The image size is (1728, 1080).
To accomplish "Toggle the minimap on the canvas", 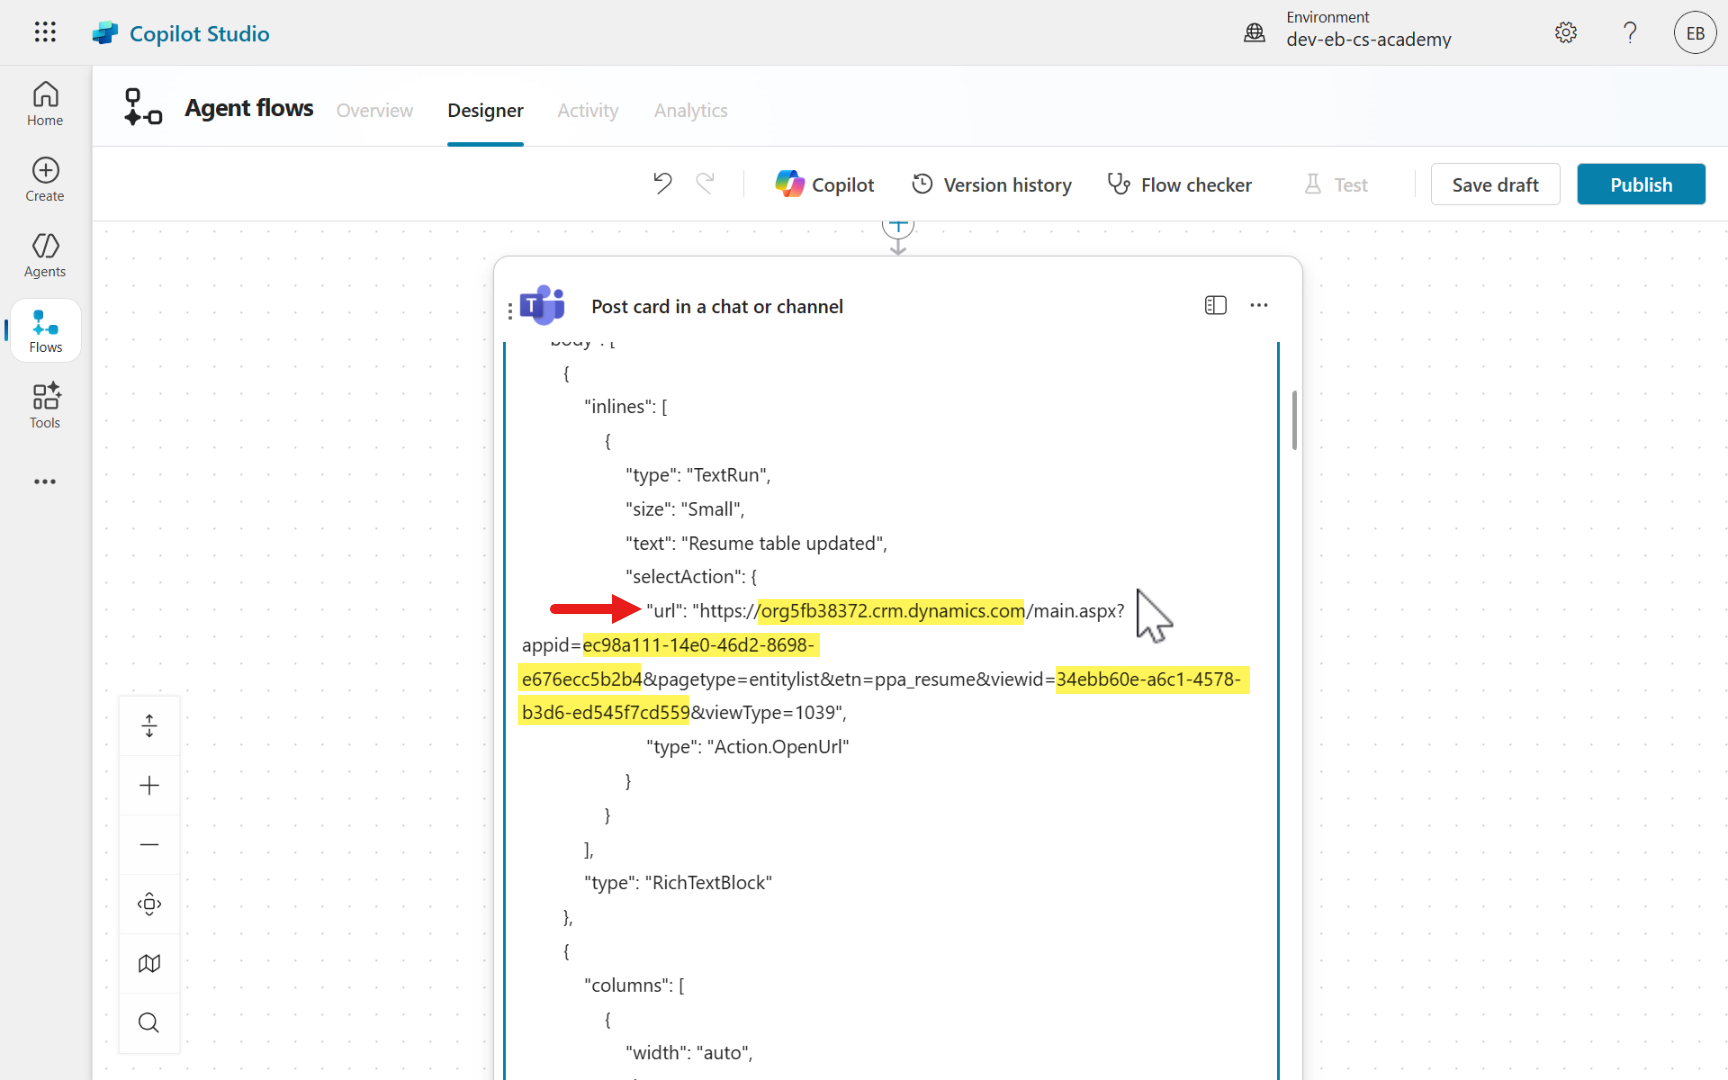I will coord(149,963).
